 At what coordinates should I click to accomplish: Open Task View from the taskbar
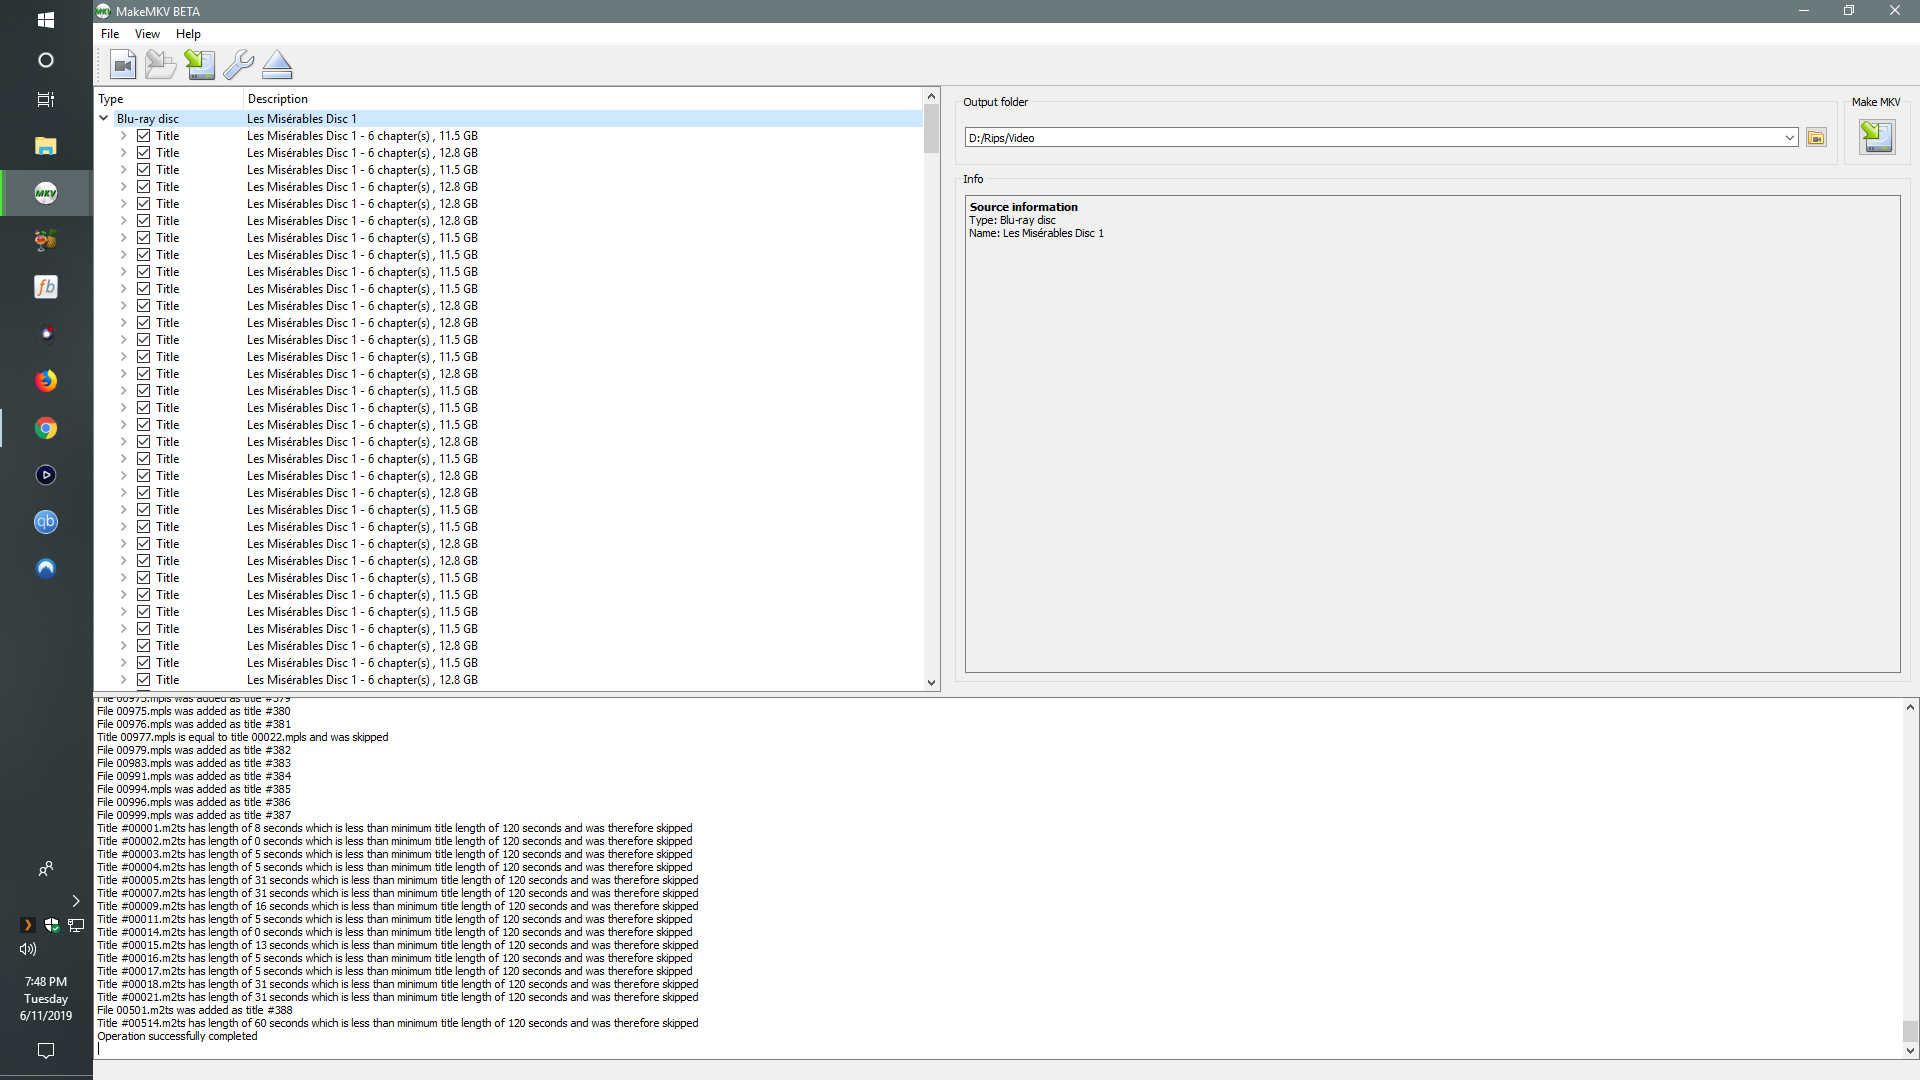(46, 100)
